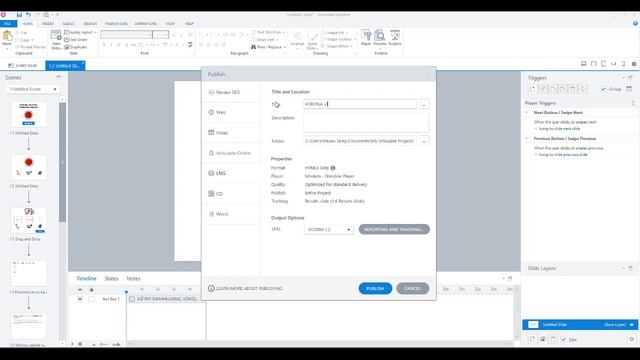Click the variables icon in Triggers panel
The width and height of the screenshot is (640, 360).
click(629, 89)
